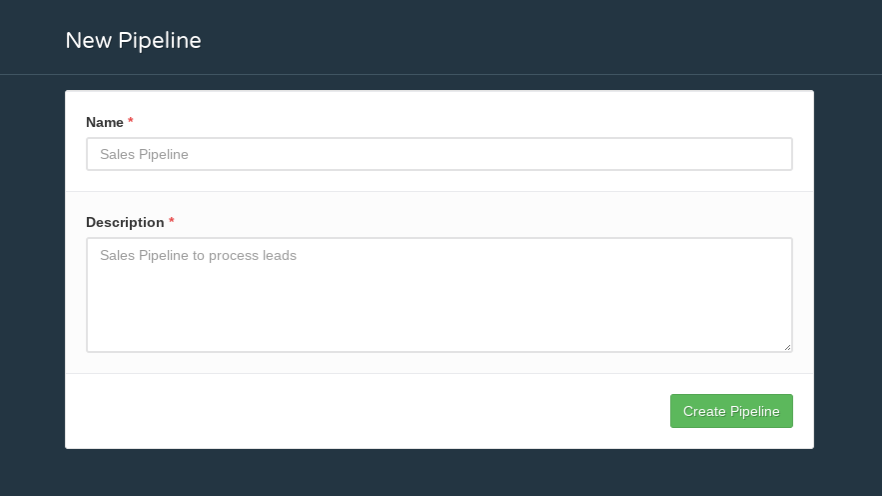Click the footer area left of Create Pipeline
Image resolution: width=882 pixels, height=496 pixels.
click(367, 411)
